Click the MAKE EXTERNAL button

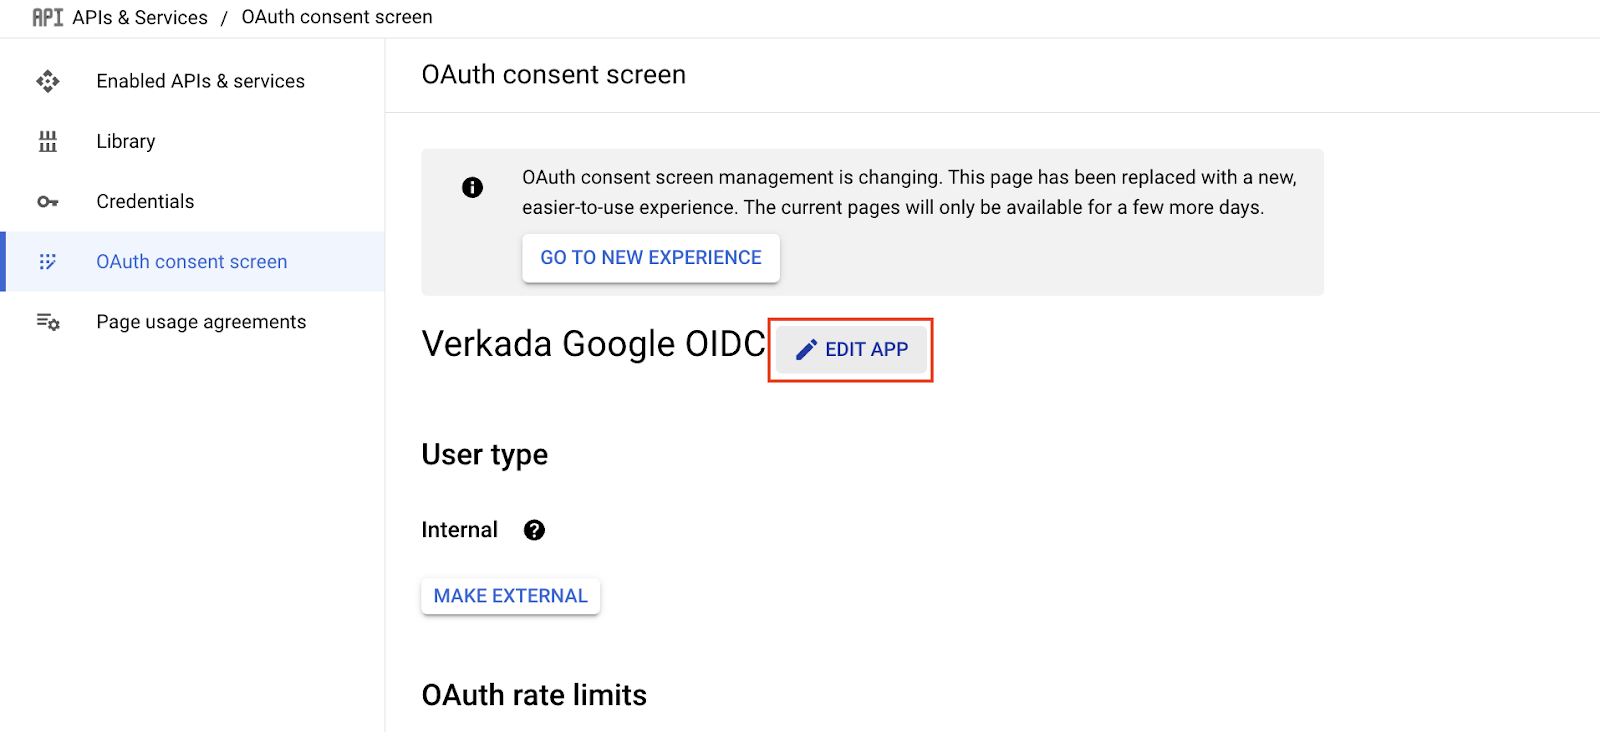coord(510,596)
